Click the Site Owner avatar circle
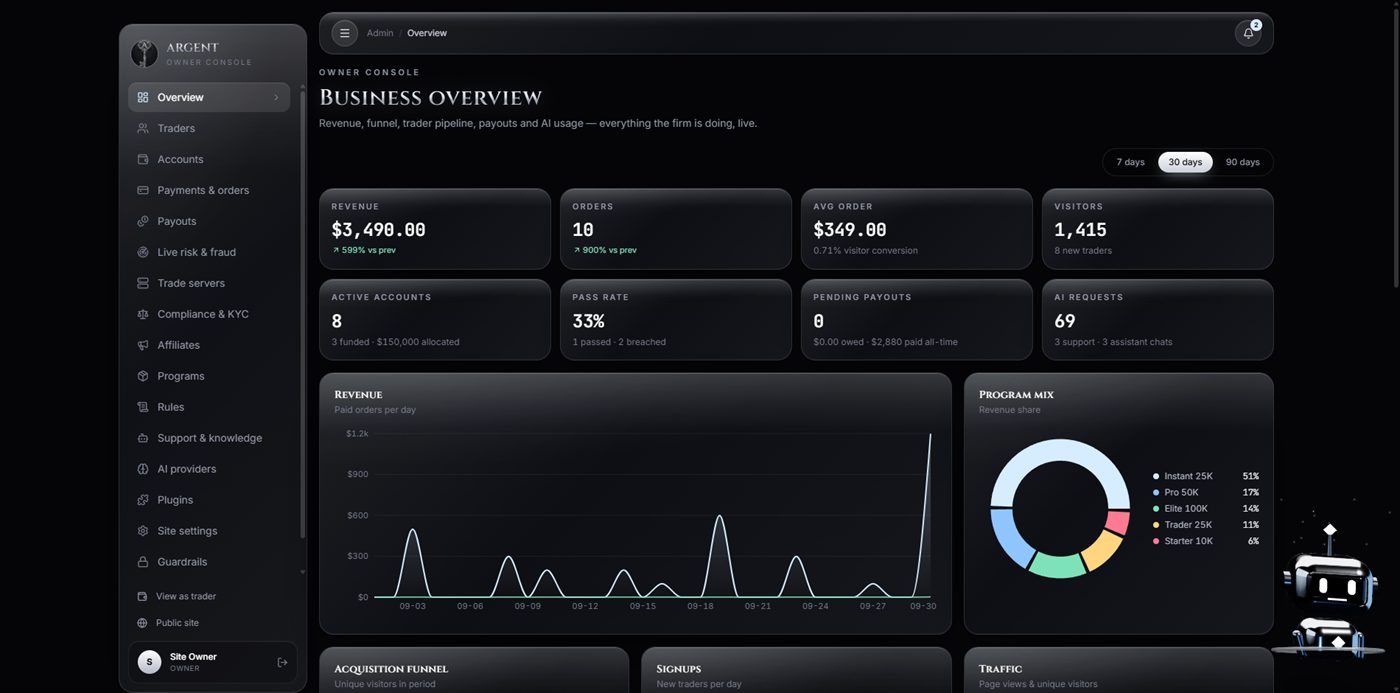 (149, 662)
